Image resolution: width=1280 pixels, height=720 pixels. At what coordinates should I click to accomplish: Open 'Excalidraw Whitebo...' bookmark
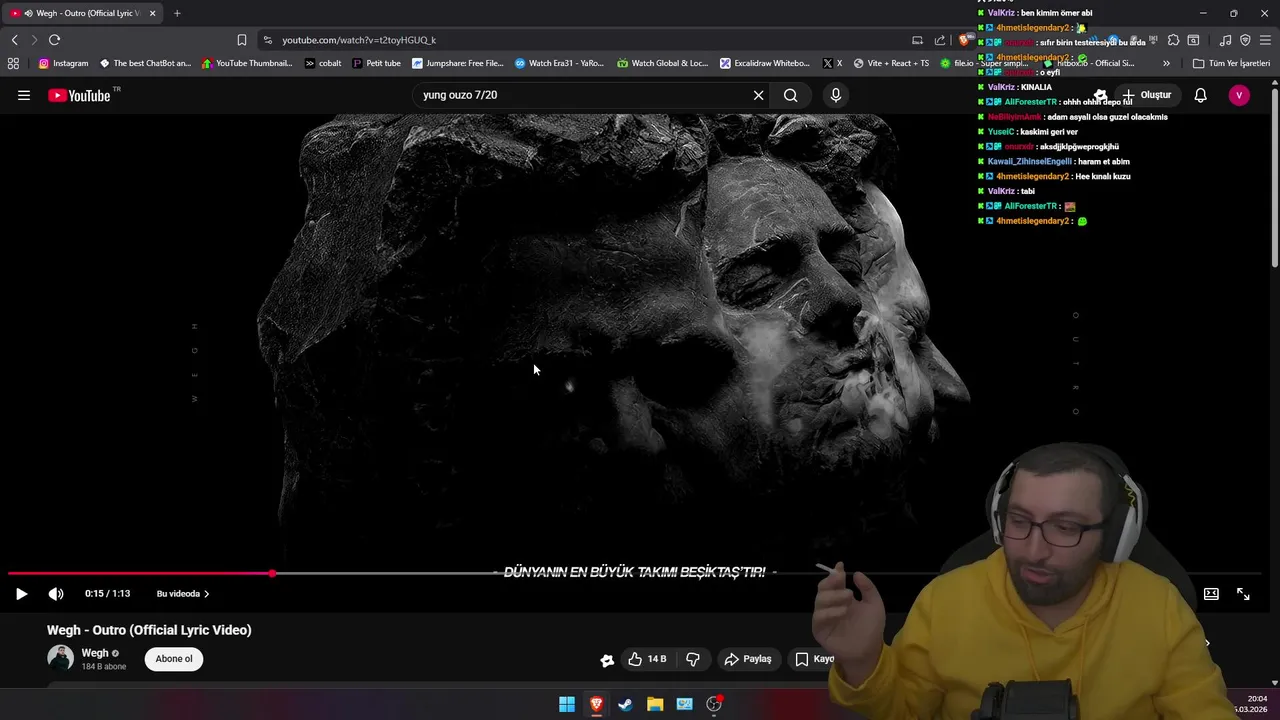click(765, 63)
